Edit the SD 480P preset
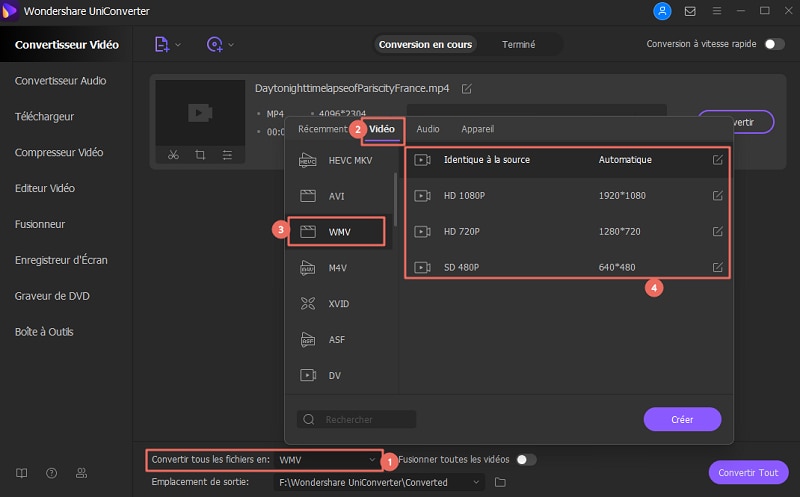800x497 pixels. click(717, 267)
